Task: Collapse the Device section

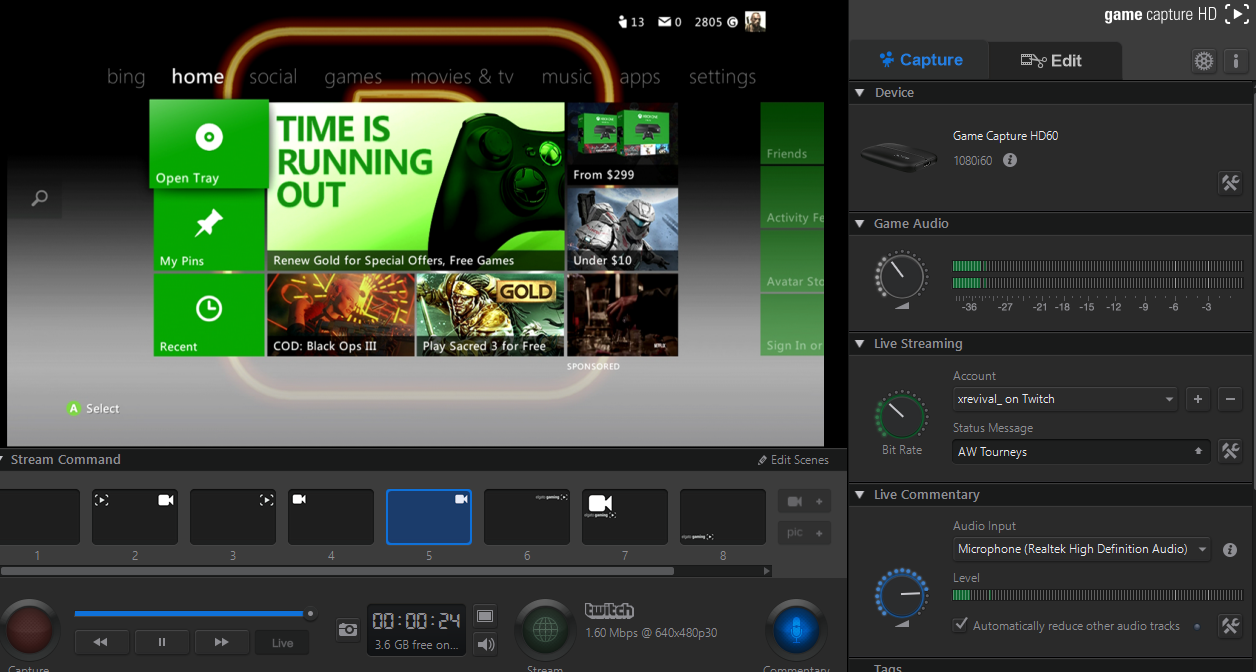Action: [x=859, y=92]
